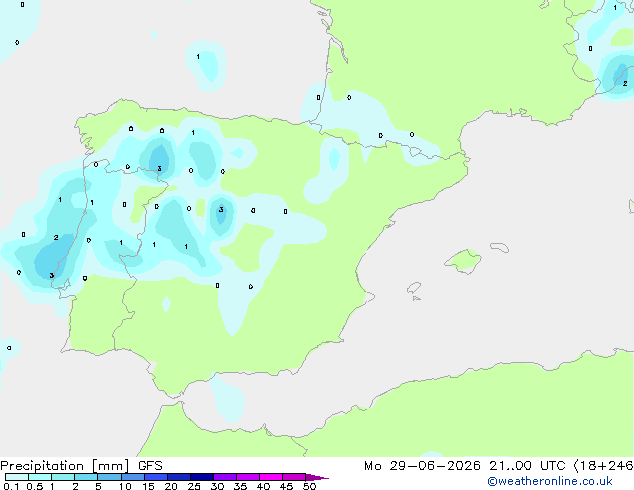Click the legend scale label "30"
The width and height of the screenshot is (634, 490).
[x=217, y=486]
